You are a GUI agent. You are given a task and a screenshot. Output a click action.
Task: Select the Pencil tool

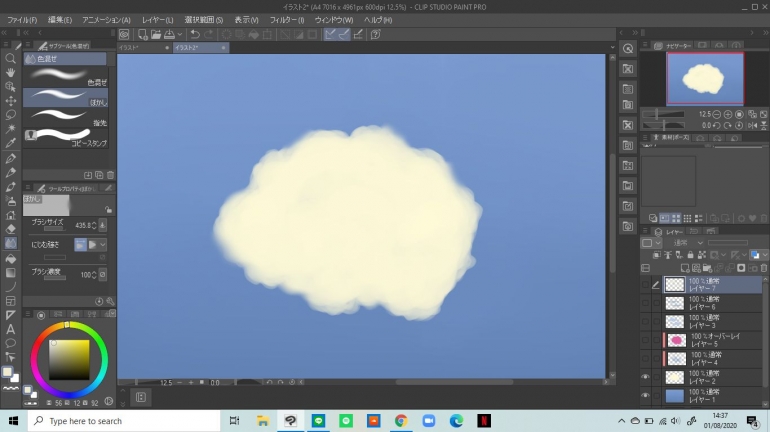click(x=10, y=173)
